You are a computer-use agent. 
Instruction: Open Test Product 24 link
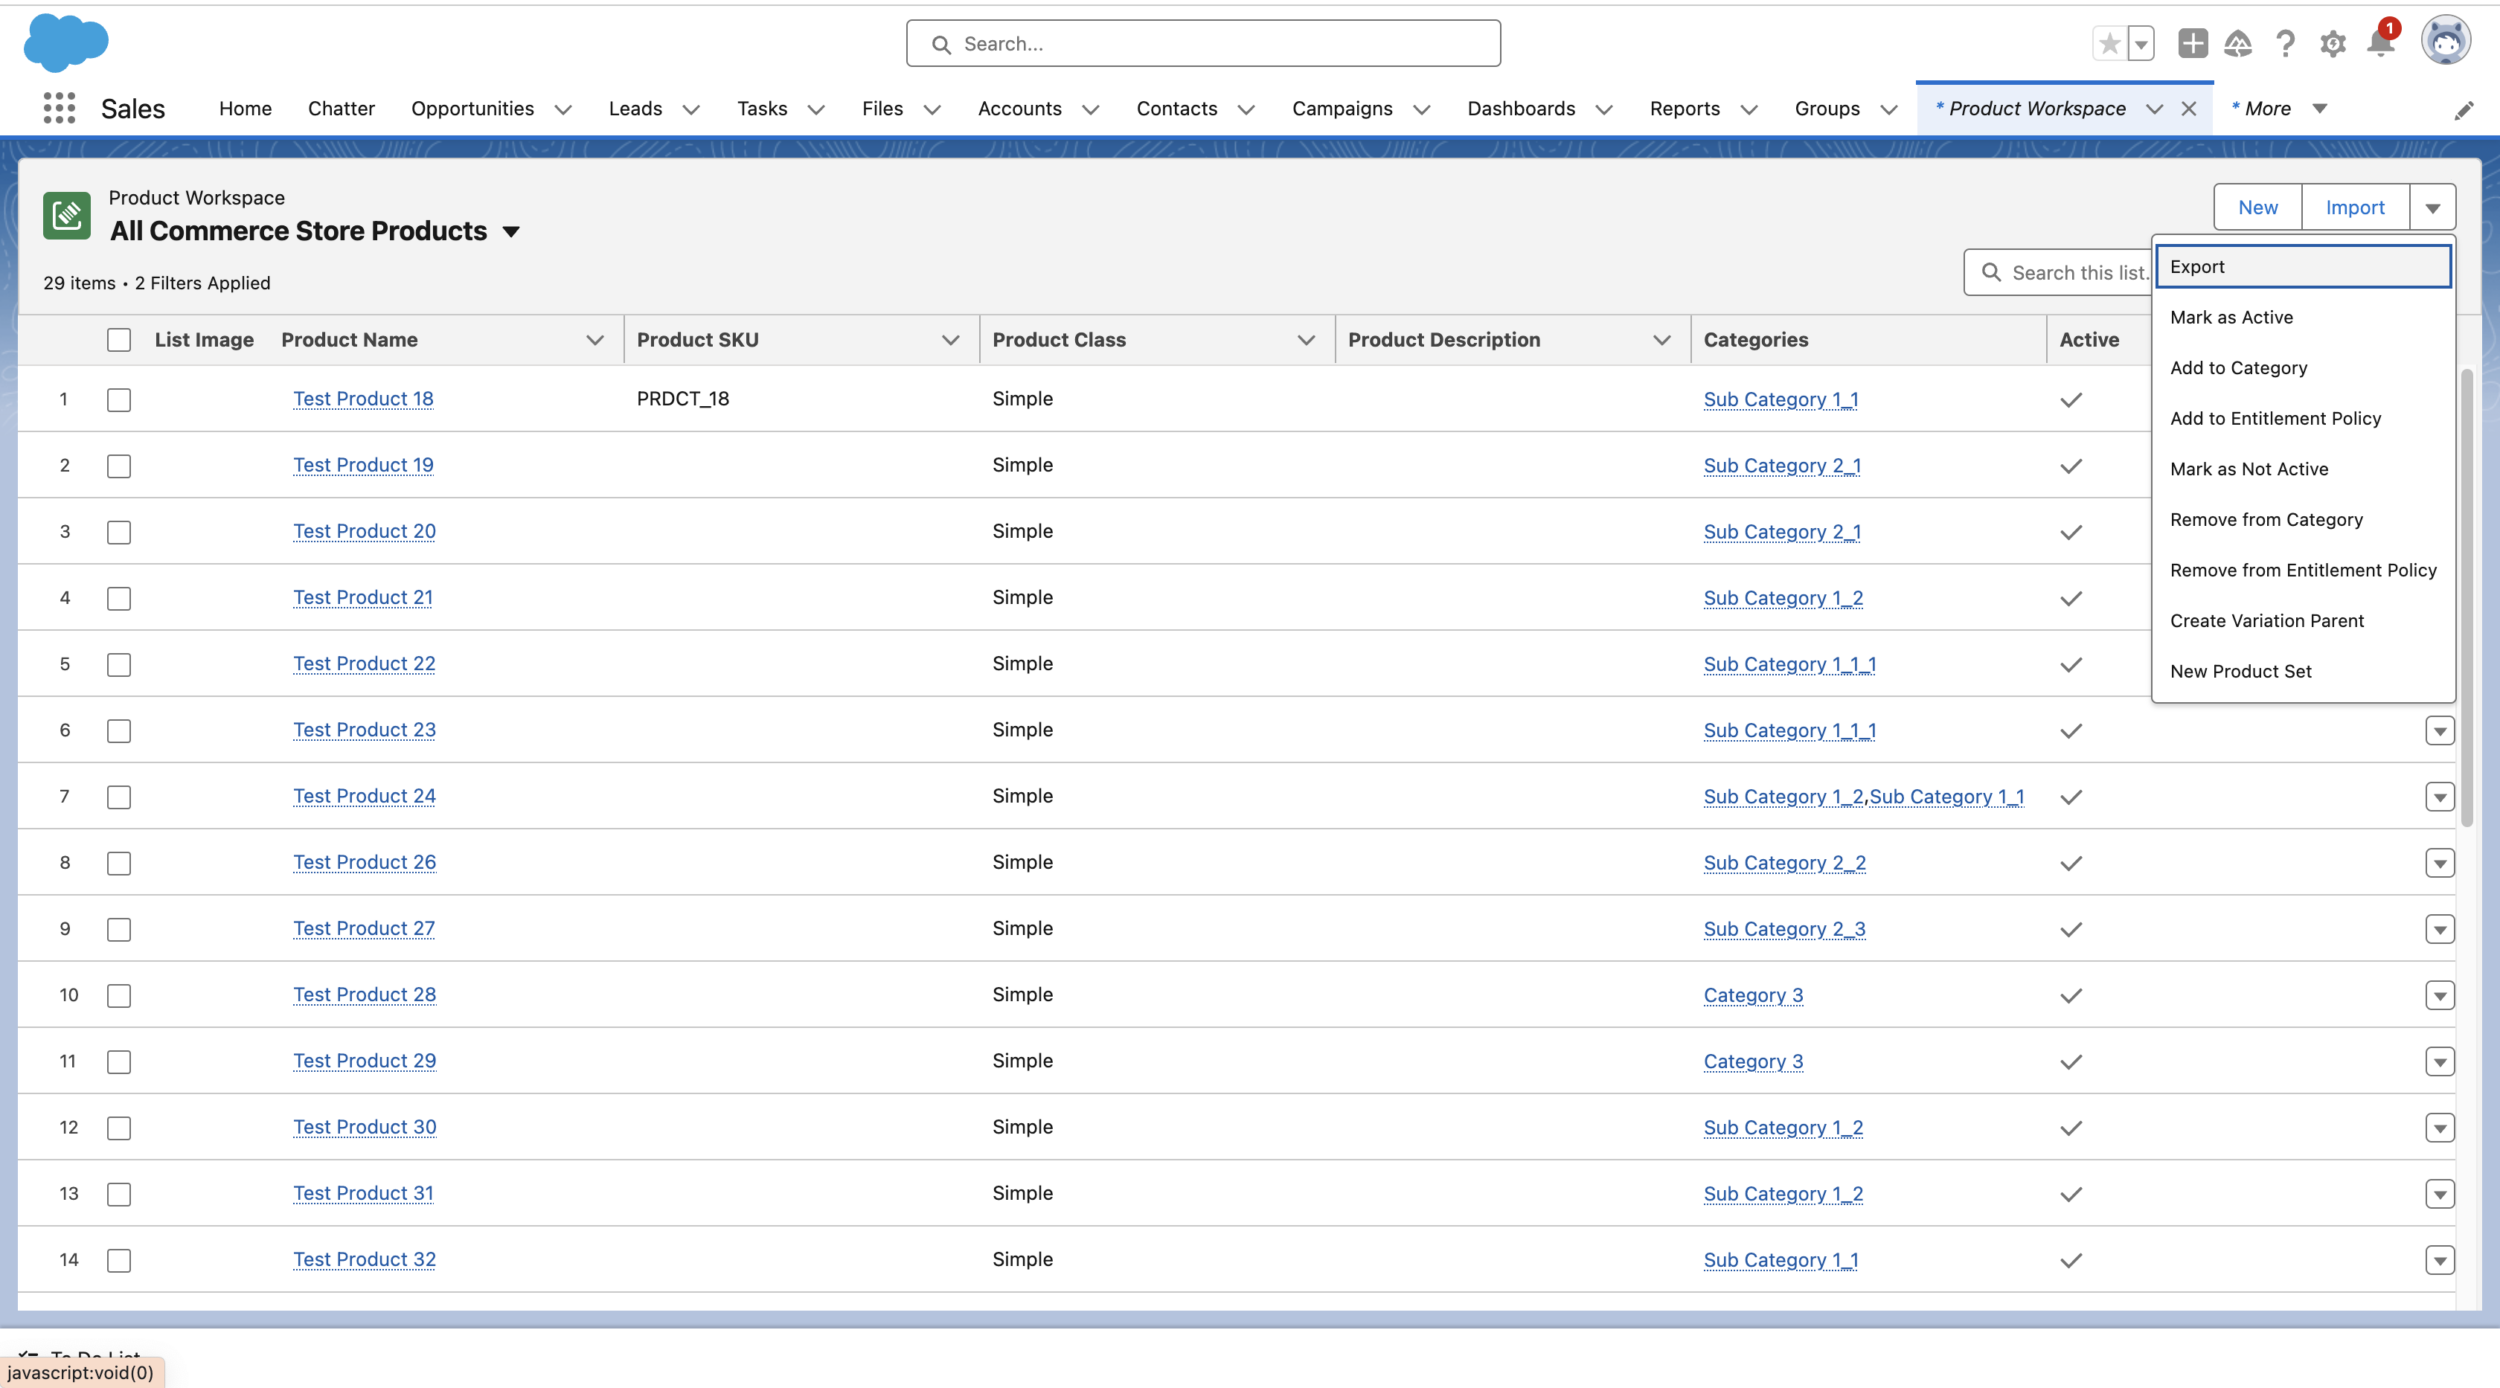point(364,795)
